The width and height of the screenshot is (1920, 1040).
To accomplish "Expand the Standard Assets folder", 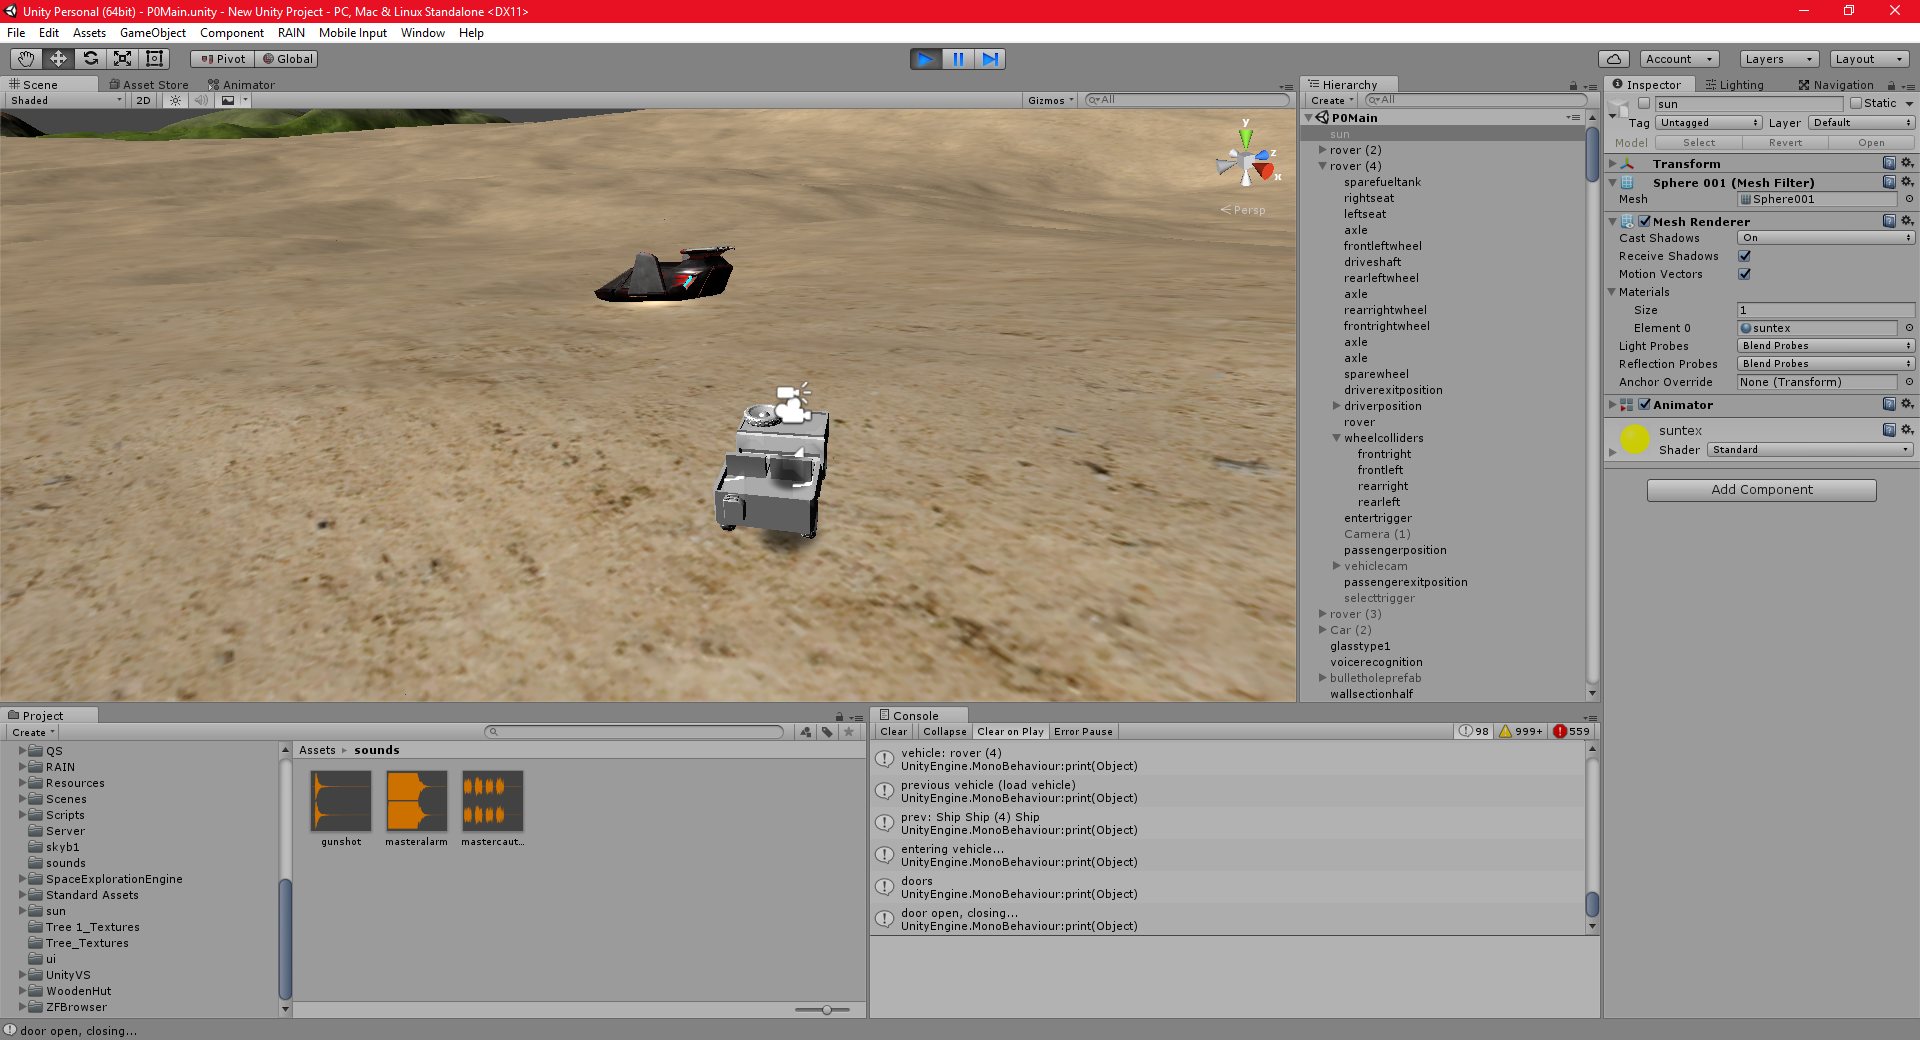I will [22, 895].
